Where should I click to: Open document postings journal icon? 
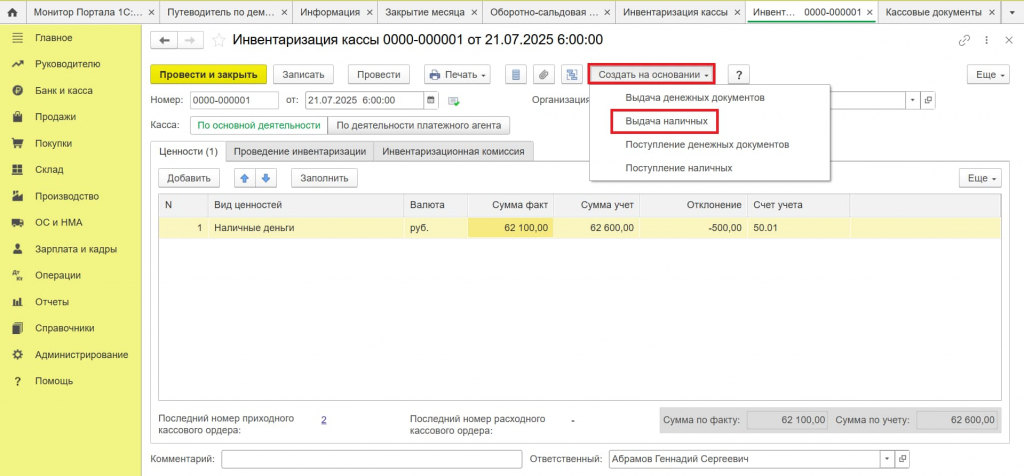(x=516, y=75)
